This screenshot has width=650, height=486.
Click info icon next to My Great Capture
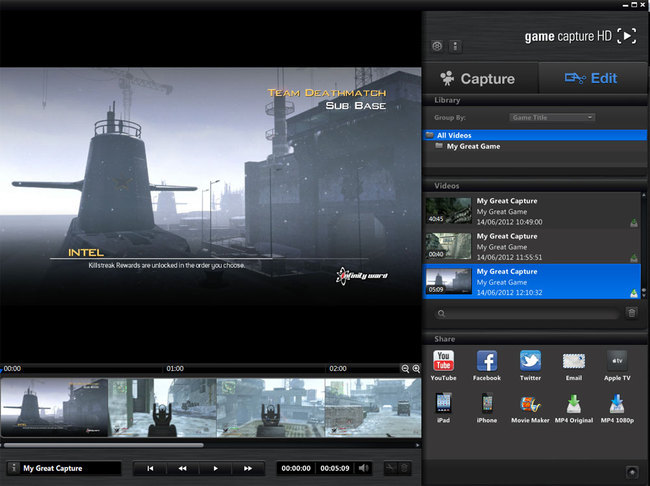(x=13, y=468)
